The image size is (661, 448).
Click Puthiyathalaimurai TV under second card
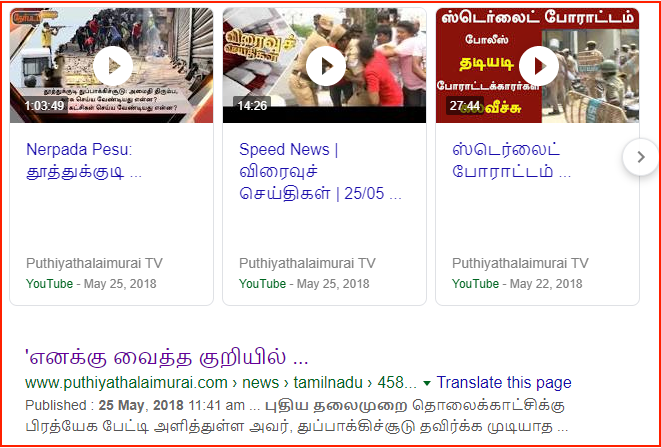307,263
